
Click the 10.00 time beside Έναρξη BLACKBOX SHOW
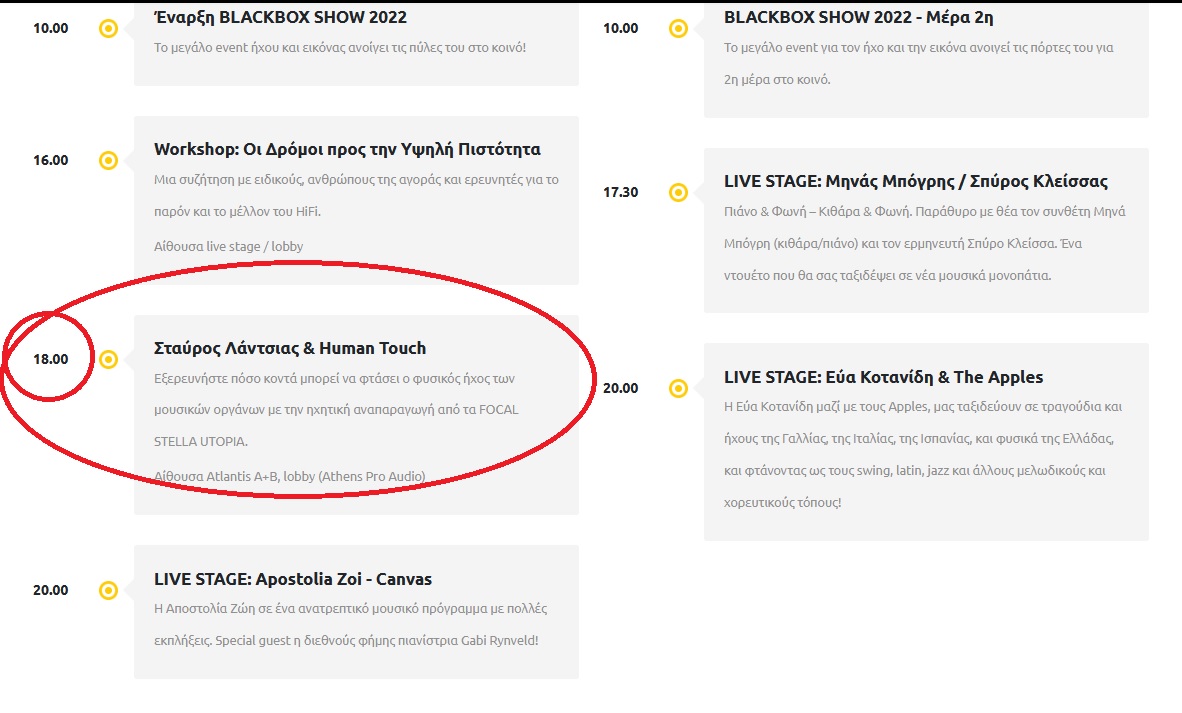pyautogui.click(x=51, y=28)
